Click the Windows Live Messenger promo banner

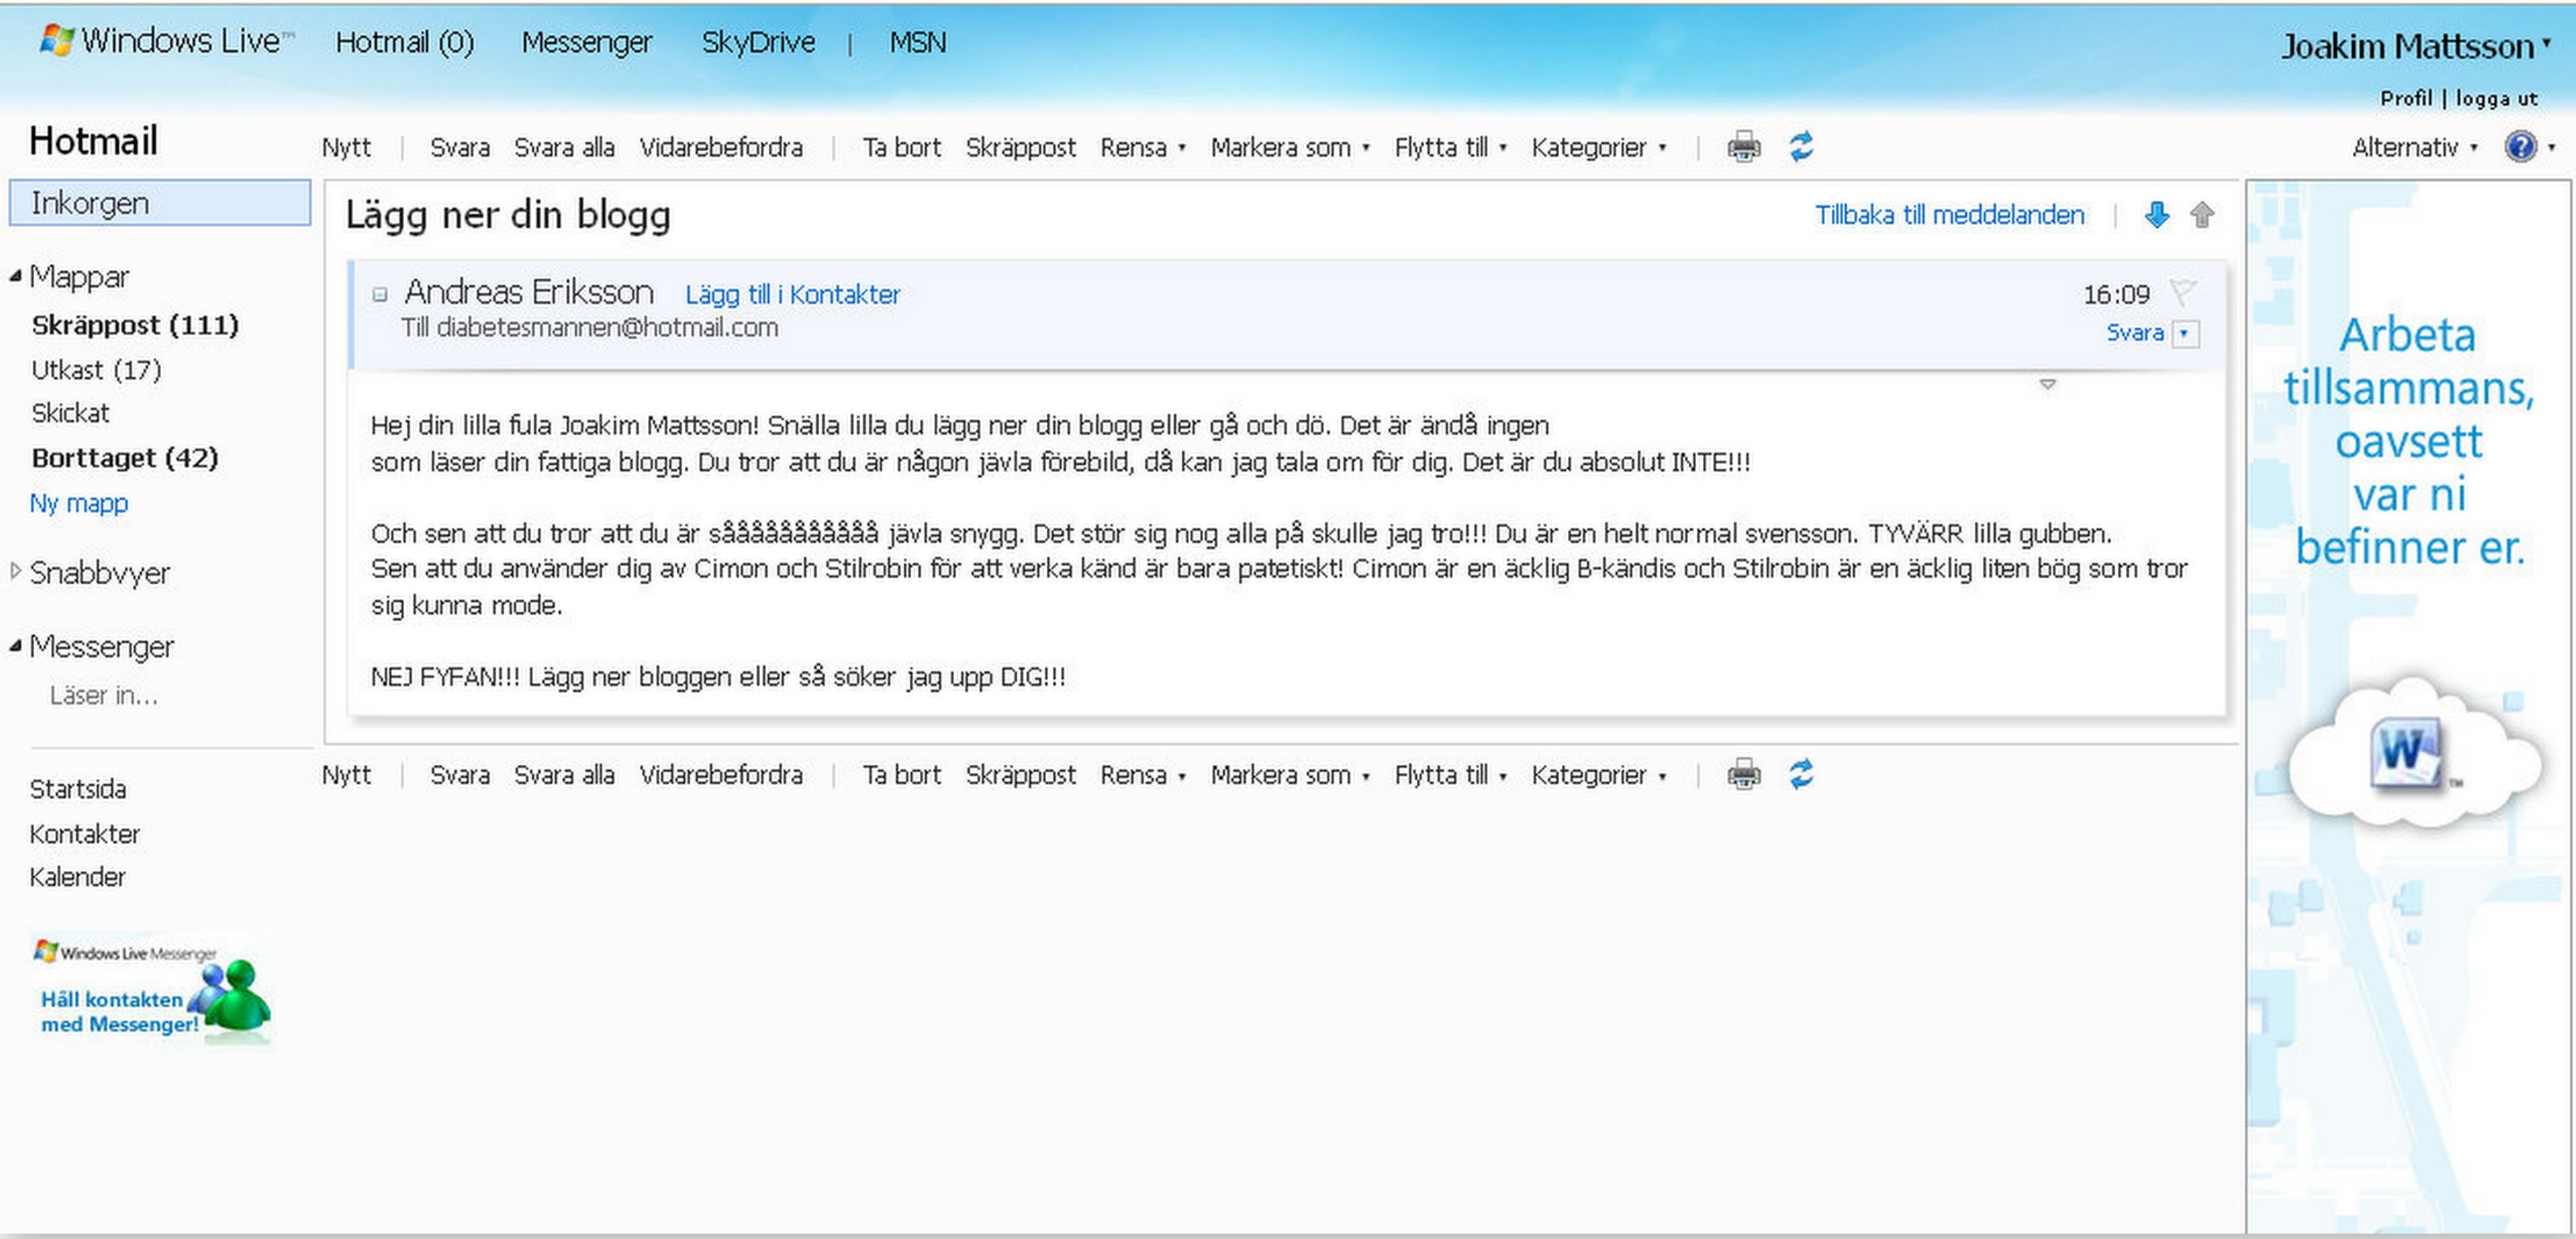point(152,990)
